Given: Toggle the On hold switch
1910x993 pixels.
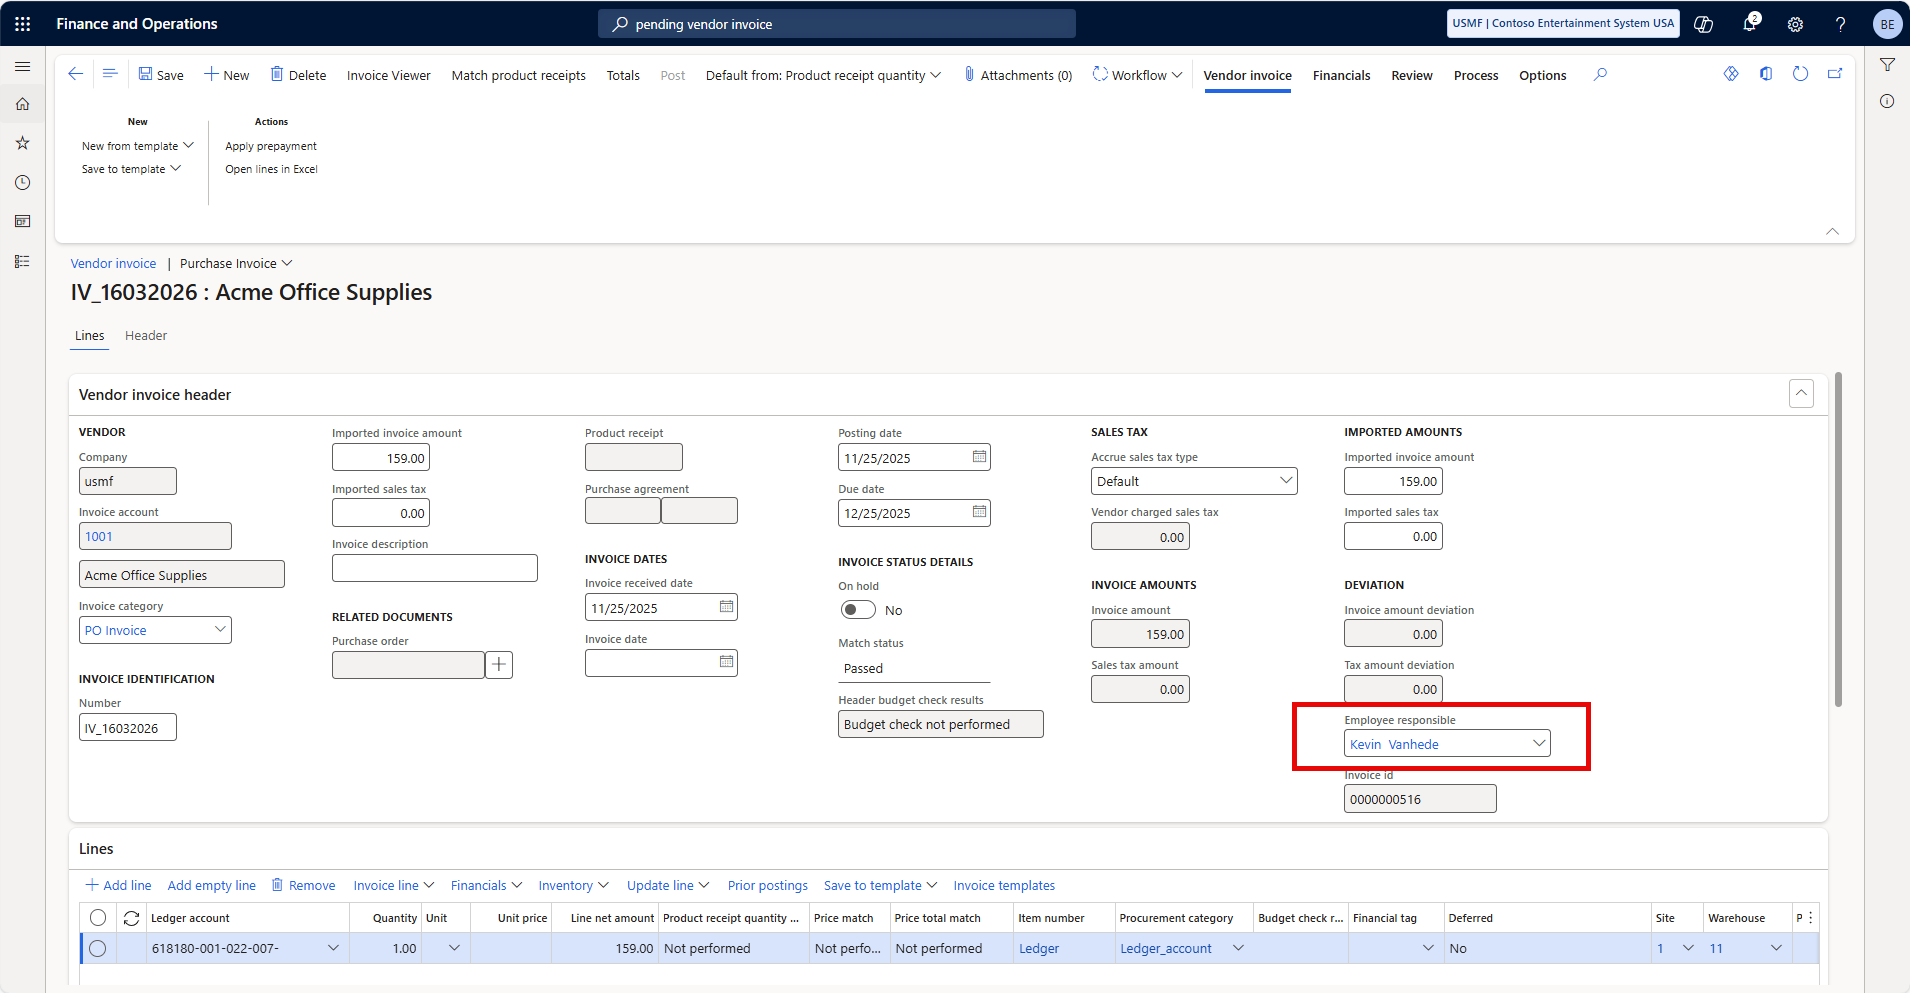Looking at the screenshot, I should click(857, 610).
